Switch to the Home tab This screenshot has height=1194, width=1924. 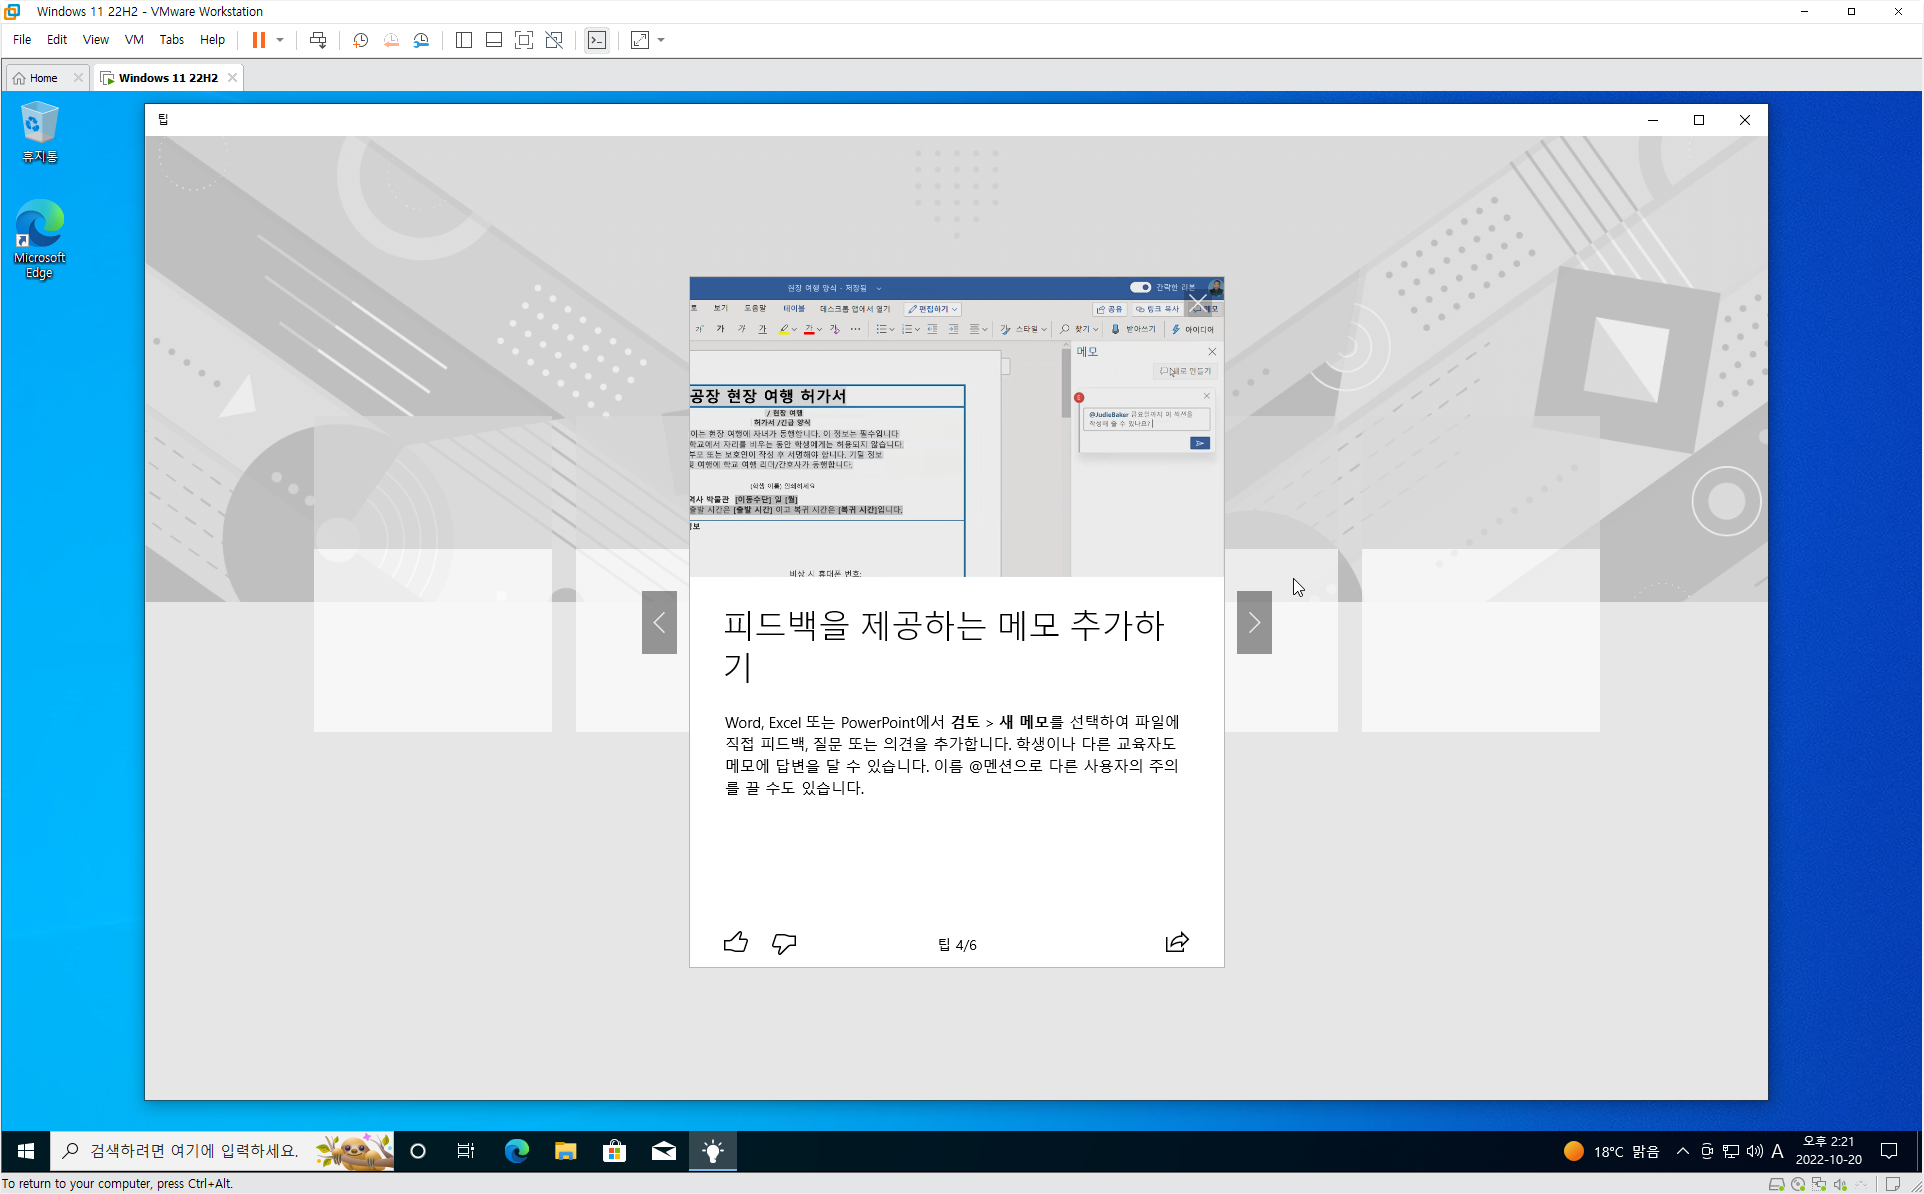coord(43,78)
